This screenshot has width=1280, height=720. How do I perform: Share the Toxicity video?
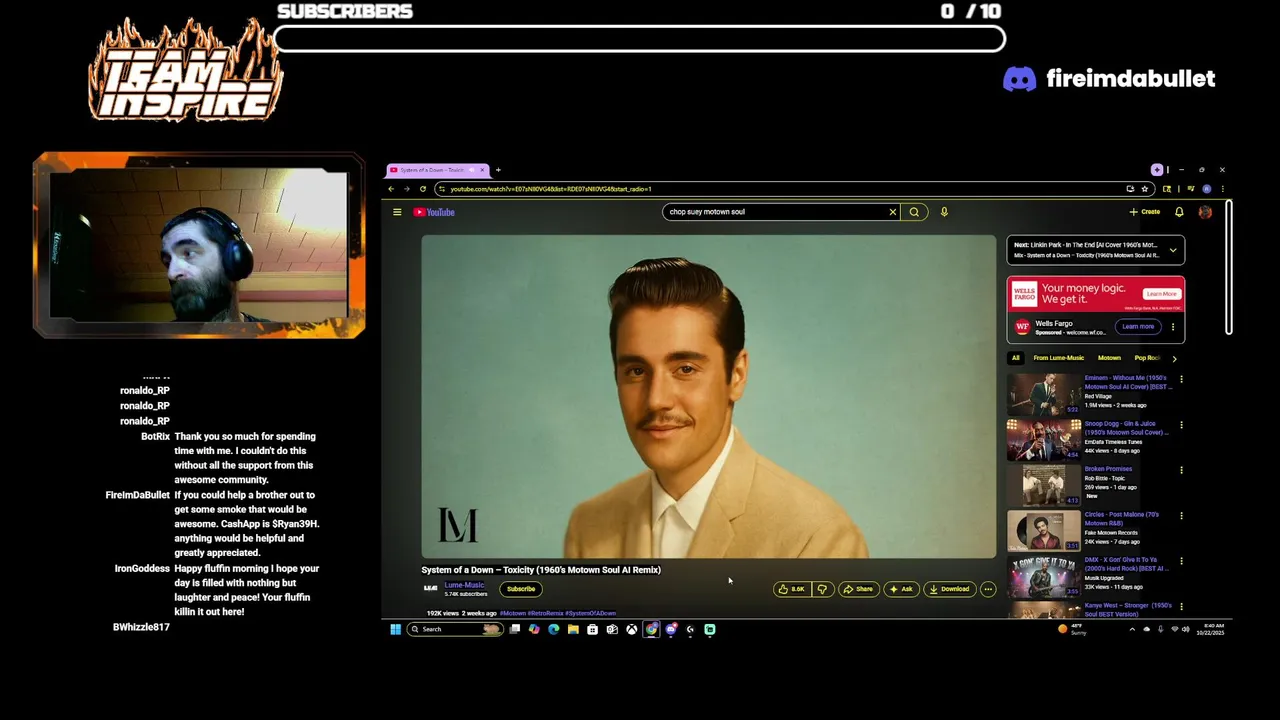[858, 589]
